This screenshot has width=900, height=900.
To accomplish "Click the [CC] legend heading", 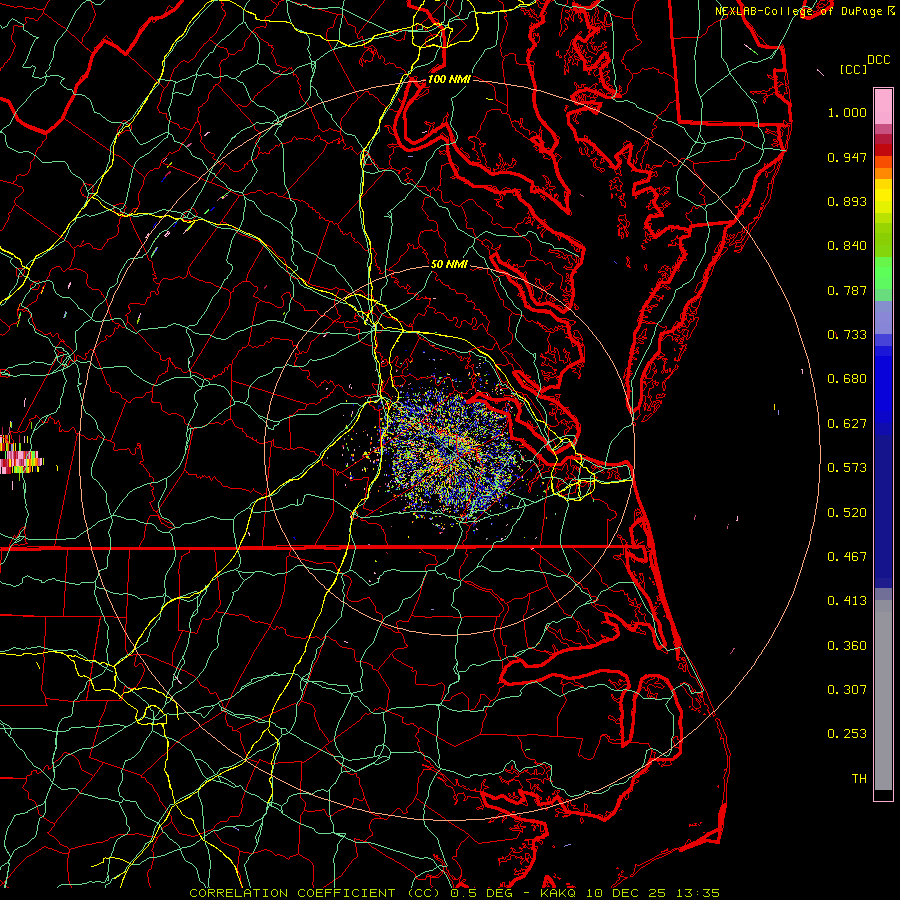I will [x=854, y=69].
